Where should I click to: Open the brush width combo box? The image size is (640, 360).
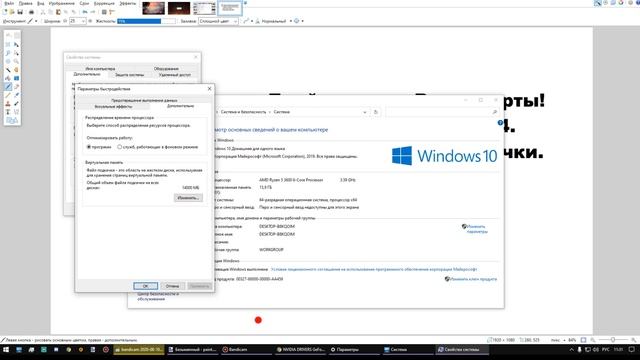(x=78, y=21)
